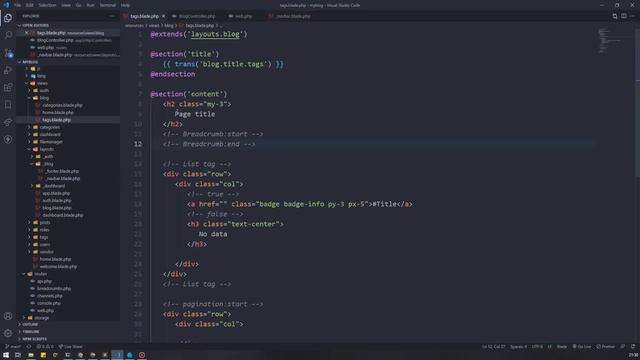640x360 pixels.
Task: Expand the Outline section
Action: [68, 324]
